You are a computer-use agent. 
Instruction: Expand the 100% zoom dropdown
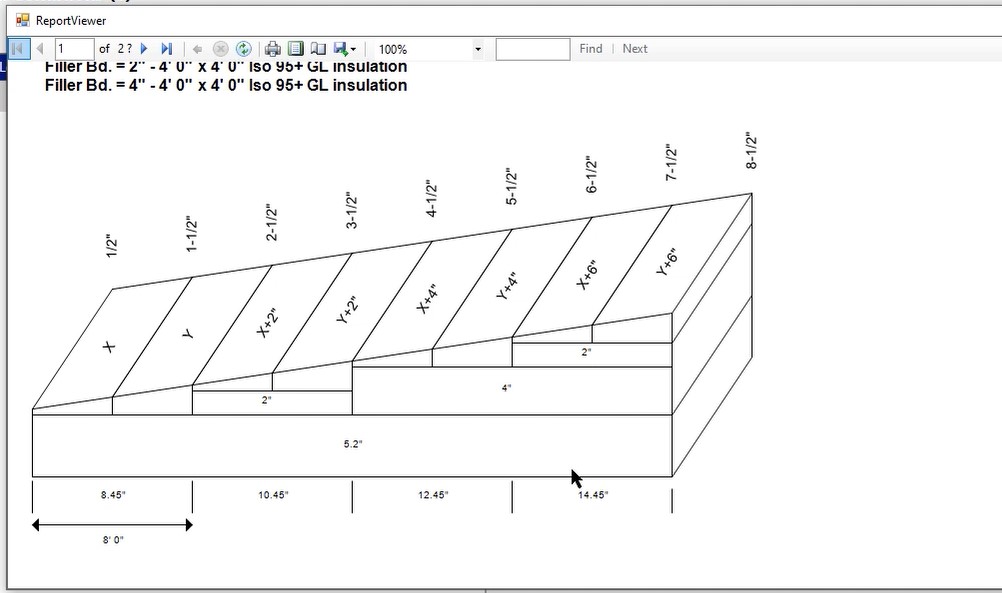coord(477,49)
